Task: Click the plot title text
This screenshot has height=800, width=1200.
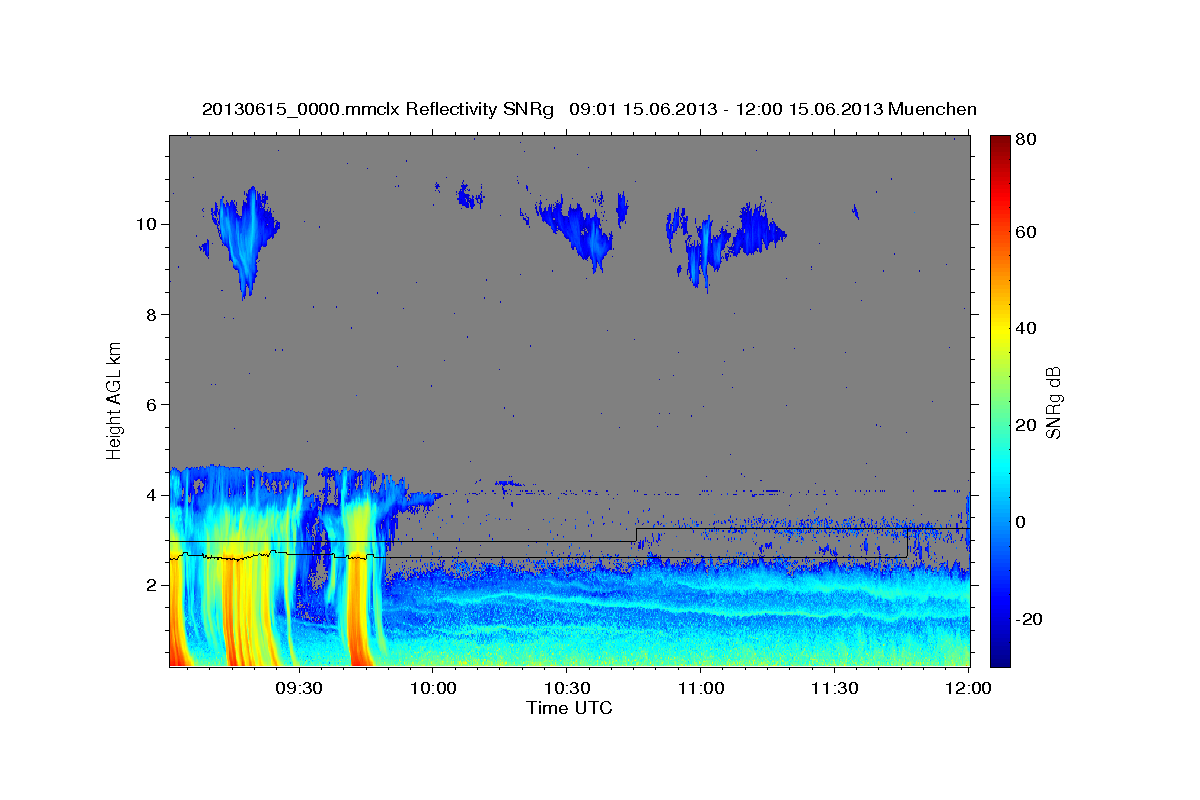Action: (x=589, y=109)
